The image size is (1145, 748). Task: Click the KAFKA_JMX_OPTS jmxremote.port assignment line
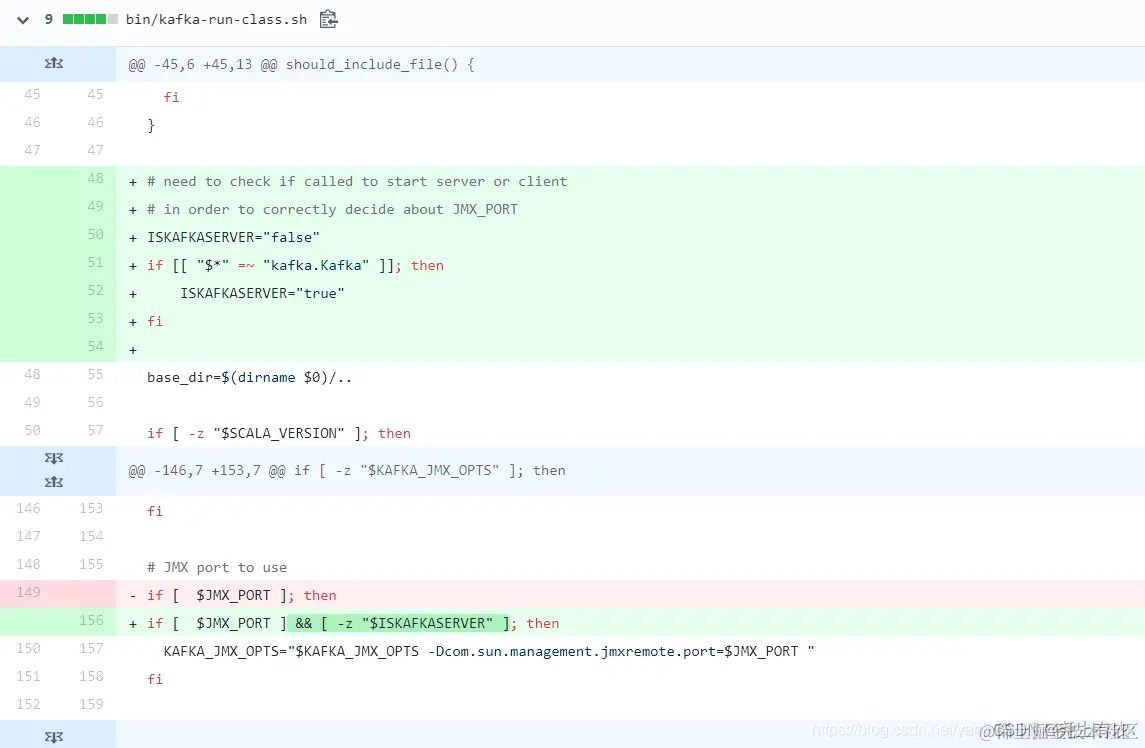[x=489, y=652]
